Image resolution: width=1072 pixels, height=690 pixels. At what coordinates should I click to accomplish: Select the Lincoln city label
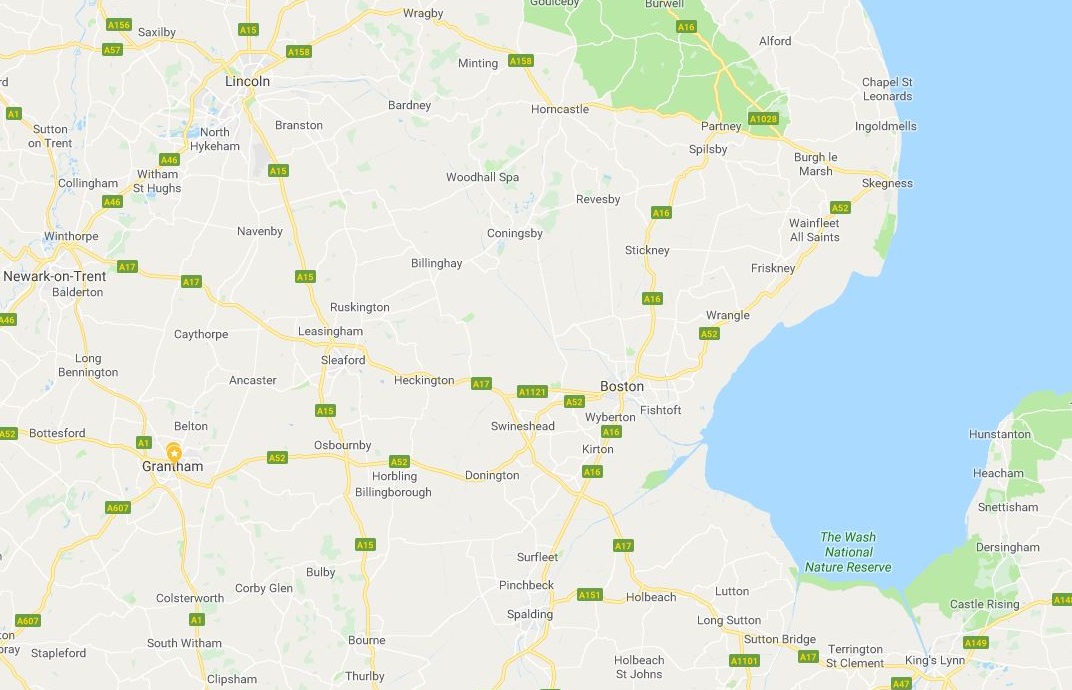[247, 81]
